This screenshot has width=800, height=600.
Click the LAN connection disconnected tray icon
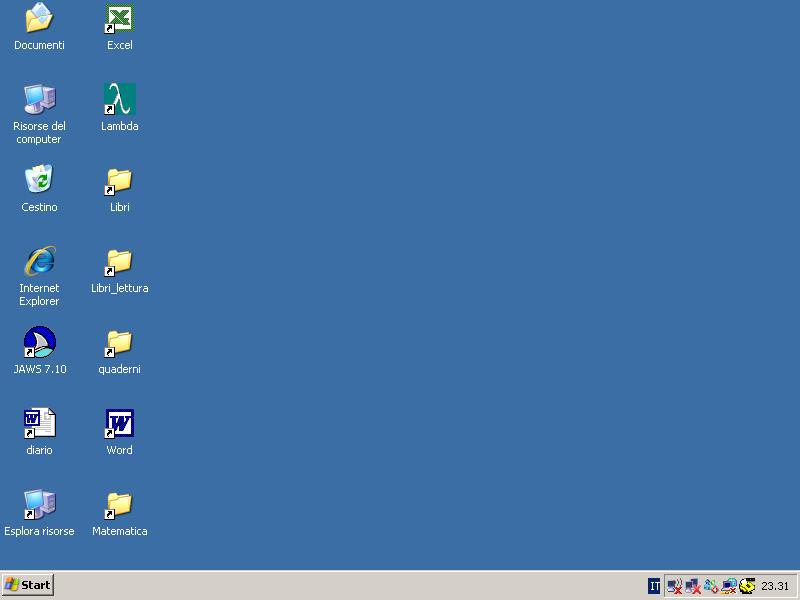[692, 586]
